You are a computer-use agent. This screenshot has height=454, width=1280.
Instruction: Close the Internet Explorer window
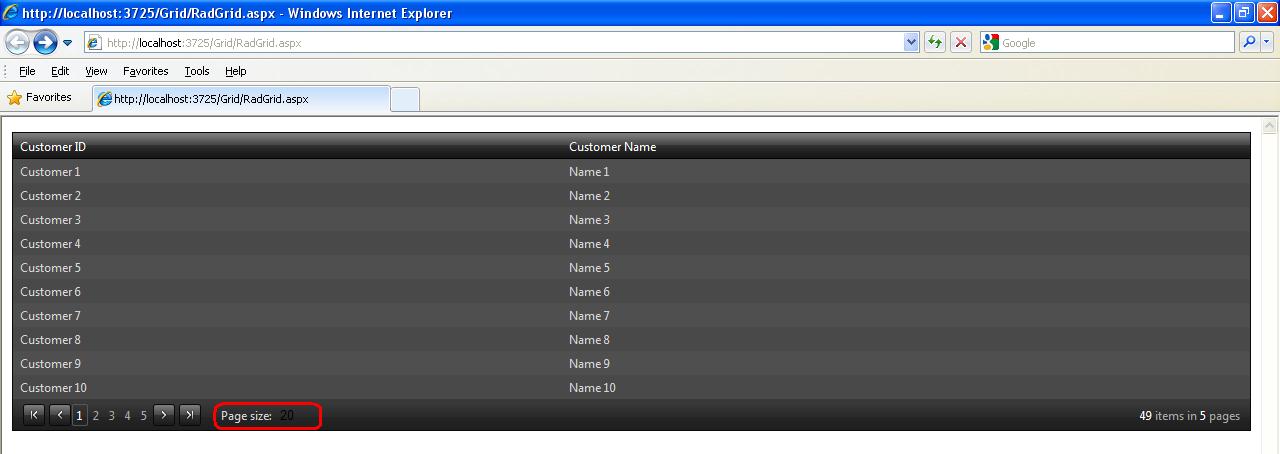[x=1267, y=13]
